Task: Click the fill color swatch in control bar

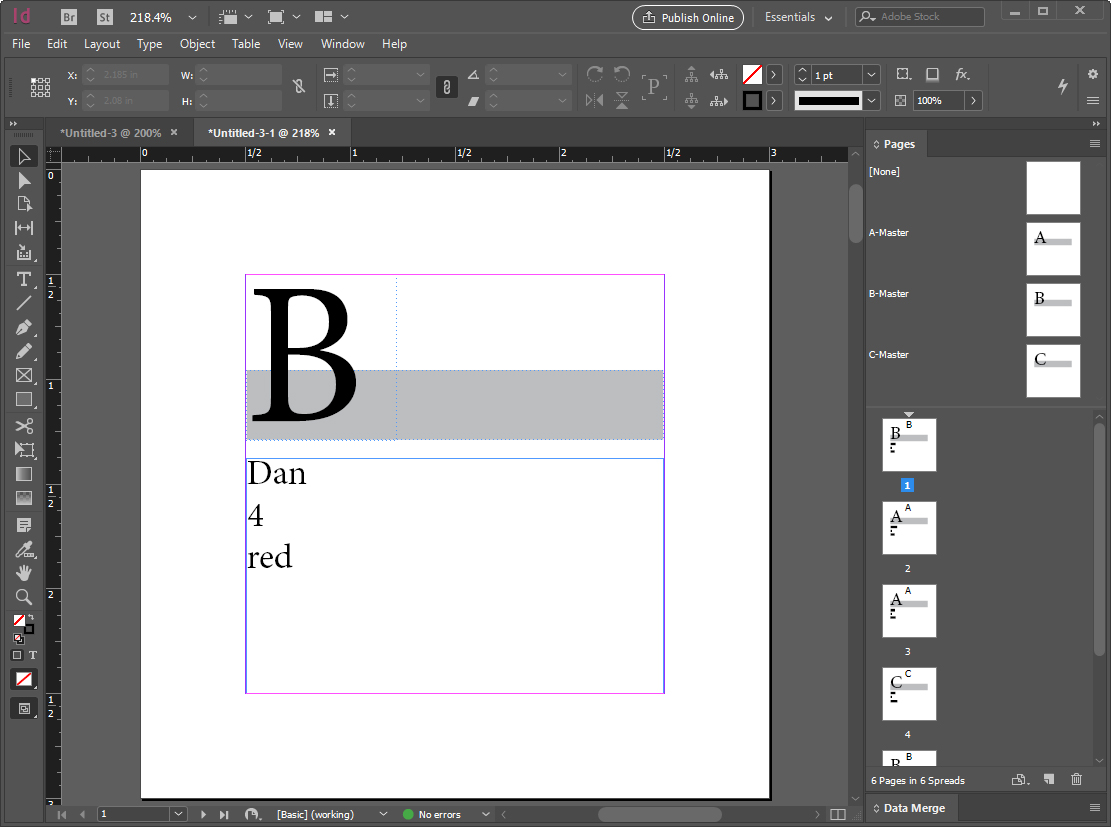Action: click(x=752, y=75)
